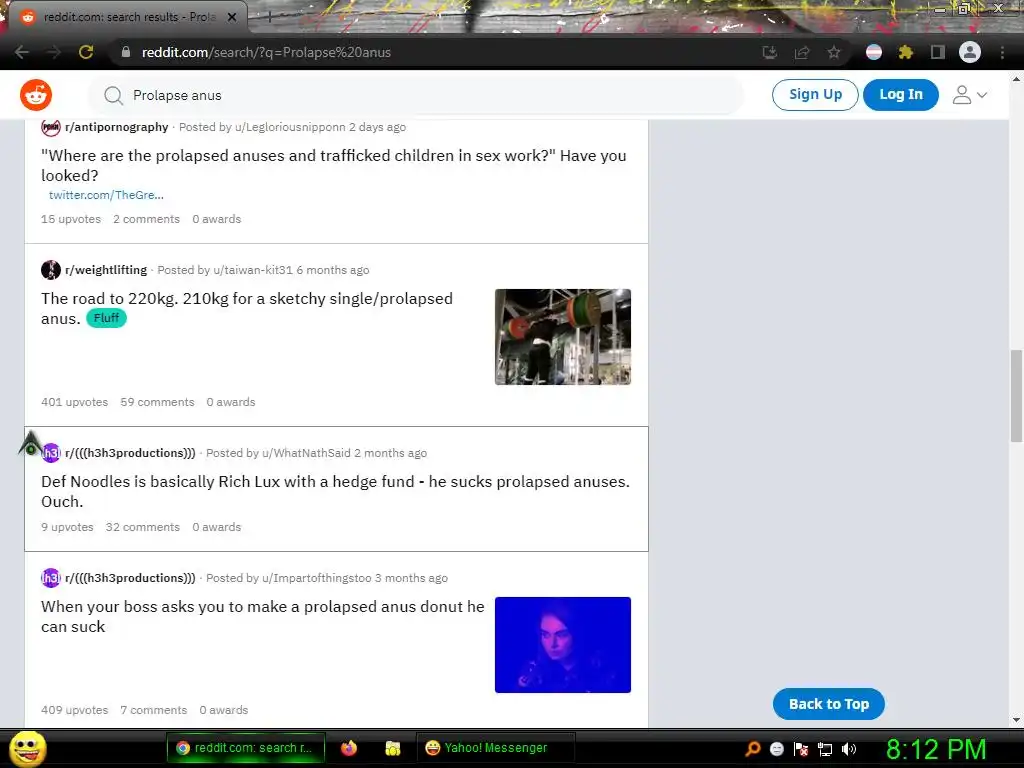Open the twitter.com/TheGre... link
Viewport: 1024px width, 768px height.
point(106,195)
